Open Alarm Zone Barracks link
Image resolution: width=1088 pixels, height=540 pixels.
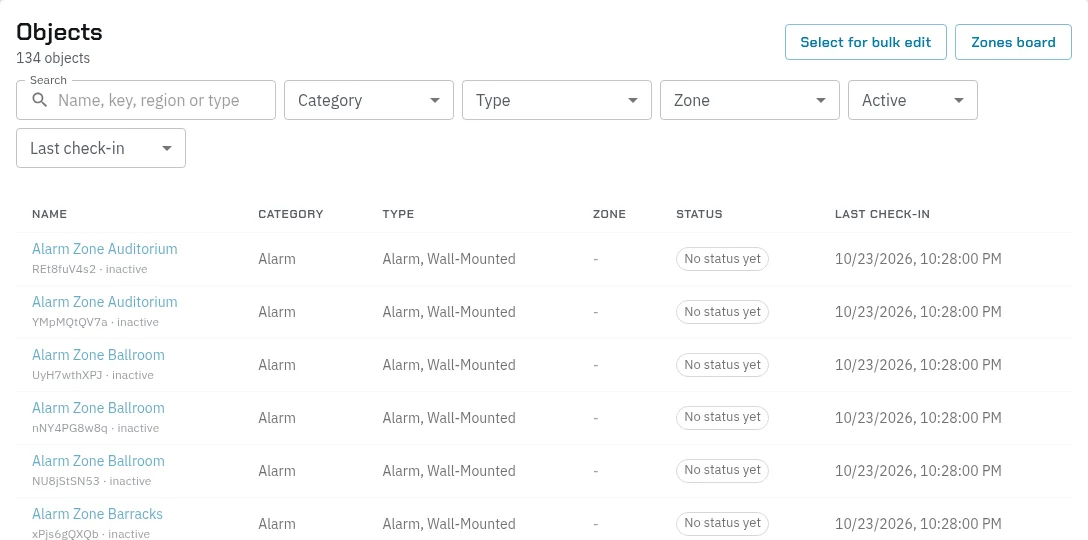97,514
